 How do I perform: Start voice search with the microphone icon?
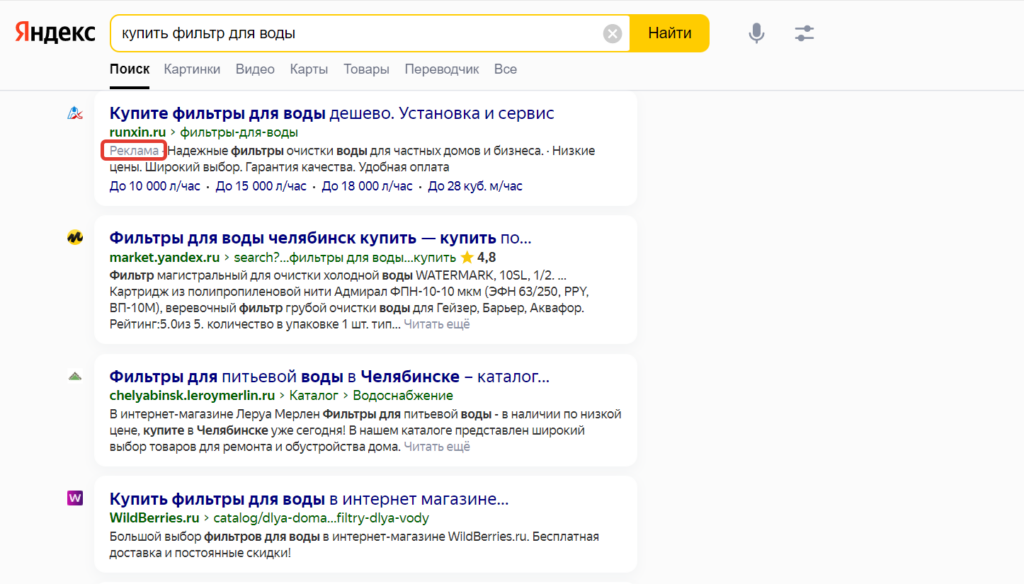click(x=756, y=33)
